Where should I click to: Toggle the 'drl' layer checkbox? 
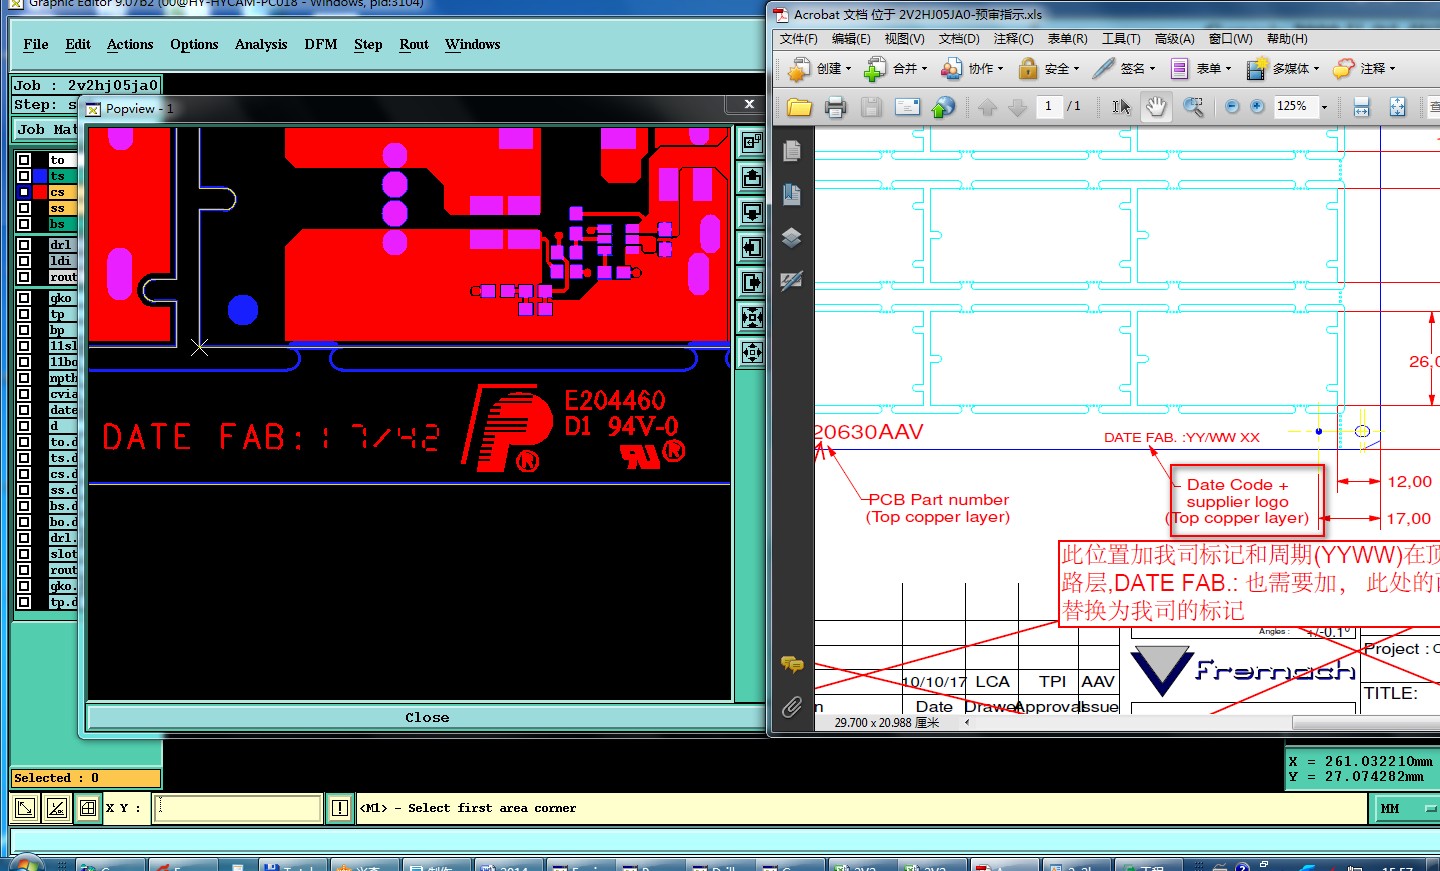point(24,245)
